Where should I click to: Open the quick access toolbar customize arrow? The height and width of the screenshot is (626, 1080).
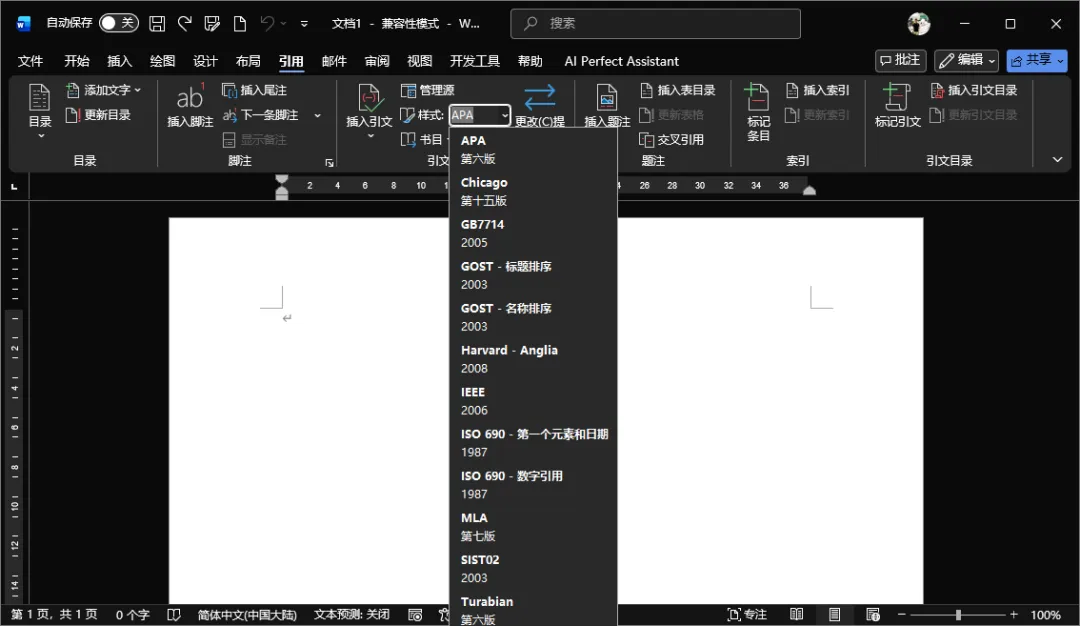pyautogui.click(x=304, y=23)
